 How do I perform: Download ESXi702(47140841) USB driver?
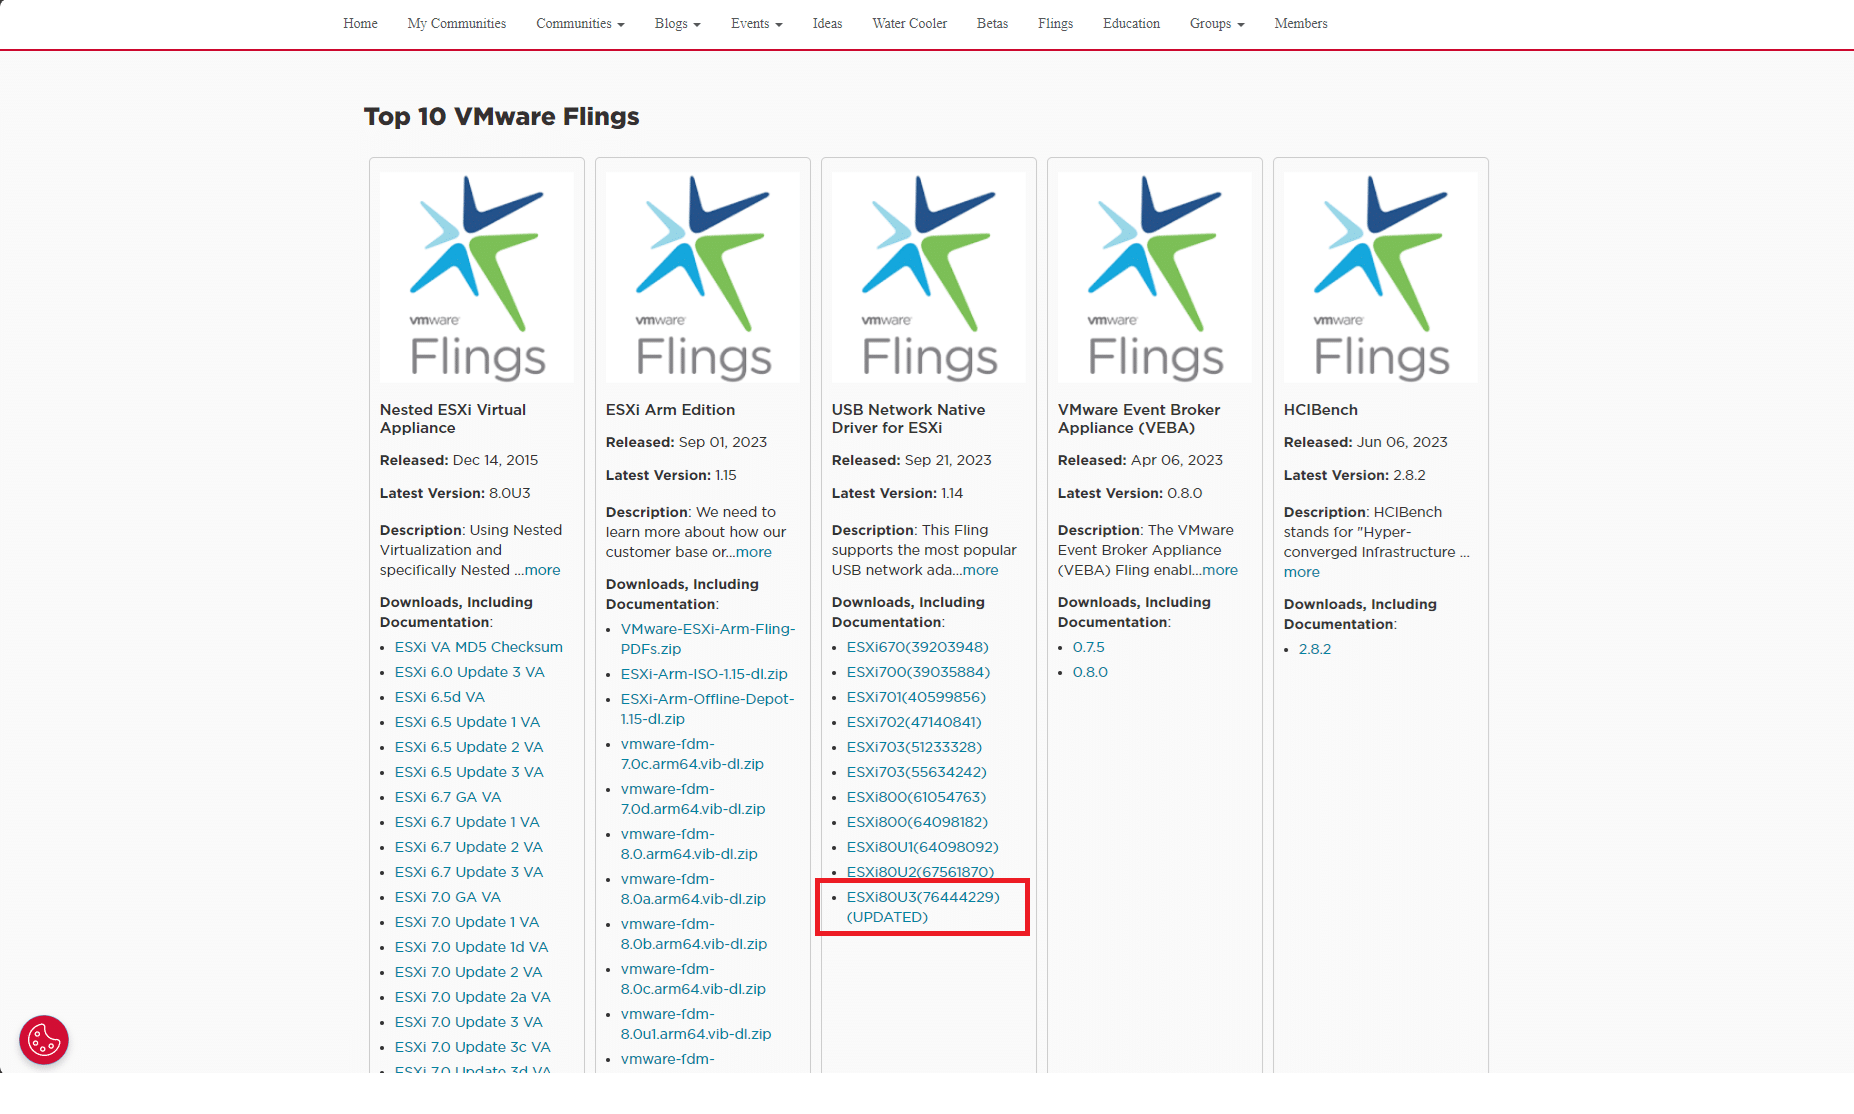click(x=915, y=722)
